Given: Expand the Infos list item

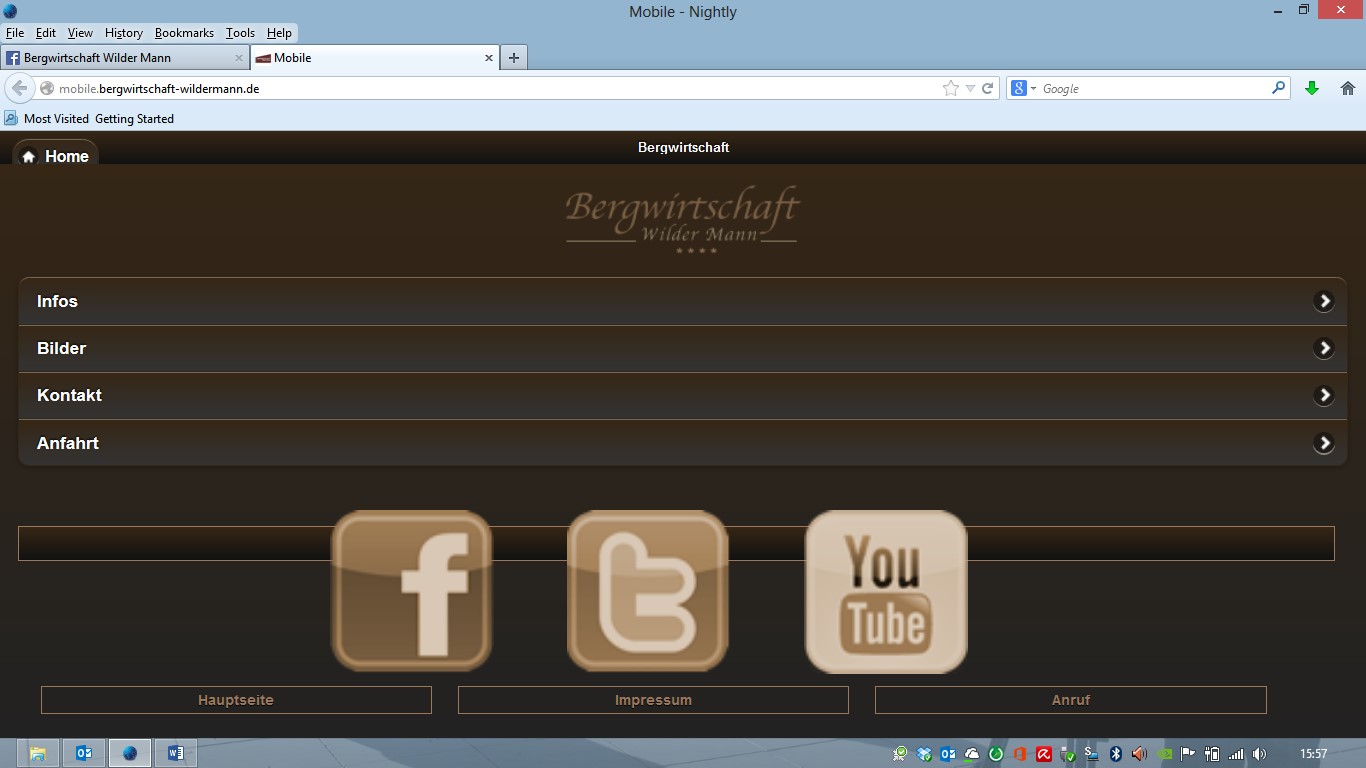Looking at the screenshot, I should coord(682,301).
